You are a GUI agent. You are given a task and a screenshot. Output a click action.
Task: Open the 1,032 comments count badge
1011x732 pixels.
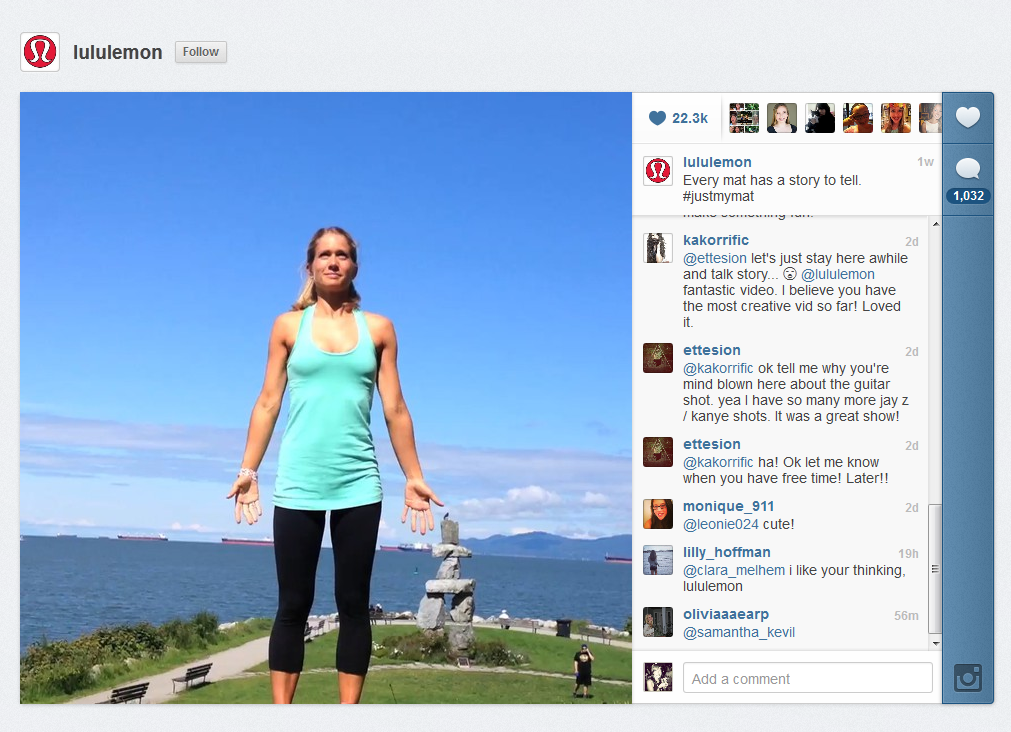[x=968, y=196]
